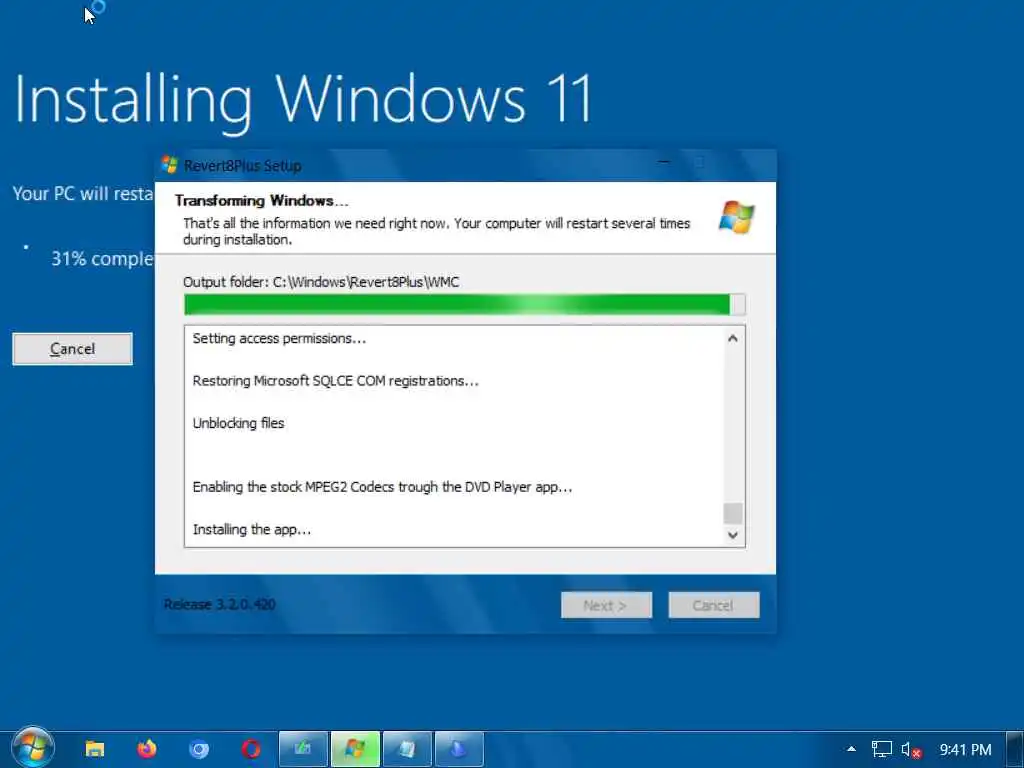Click the Release 3.2.0.420 version label

tap(219, 605)
